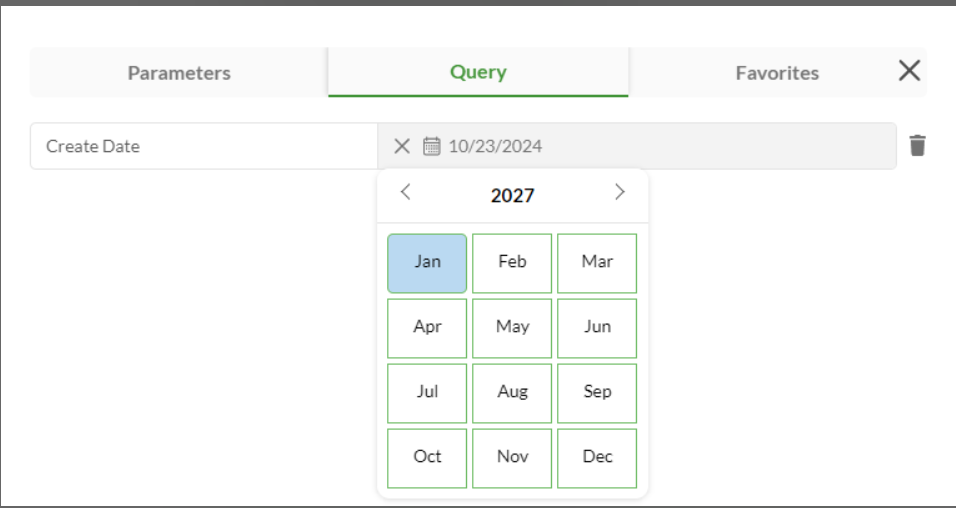Viewport: 956px width, 508px height.
Task: Choose Feb month
Action: [x=512, y=262]
